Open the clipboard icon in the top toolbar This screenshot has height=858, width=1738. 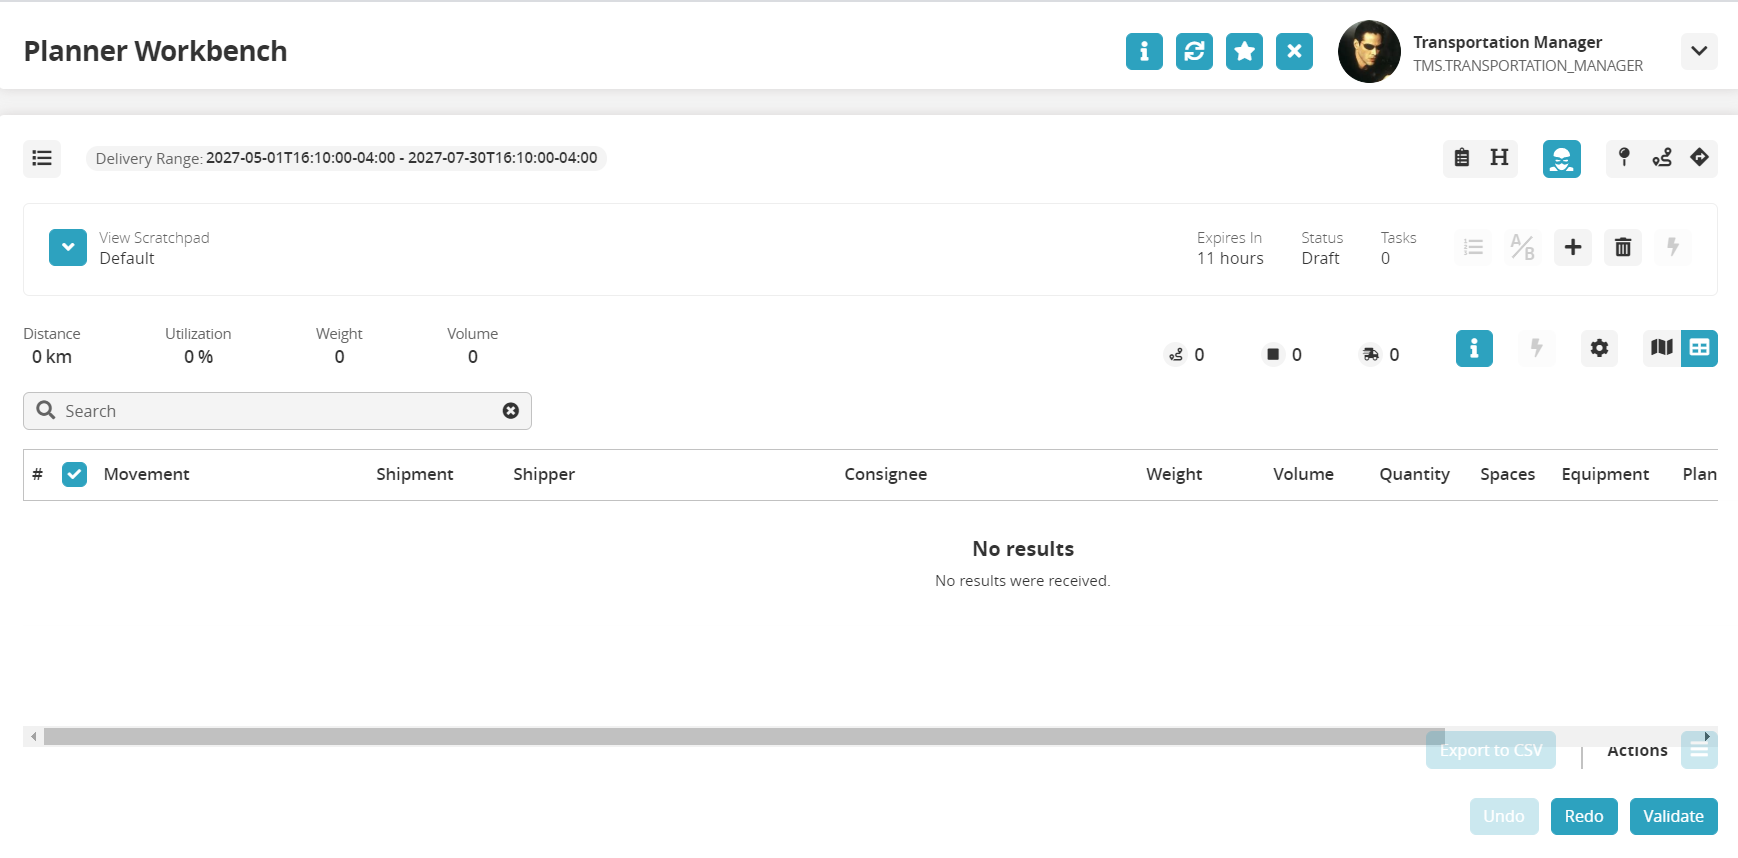pos(1462,158)
